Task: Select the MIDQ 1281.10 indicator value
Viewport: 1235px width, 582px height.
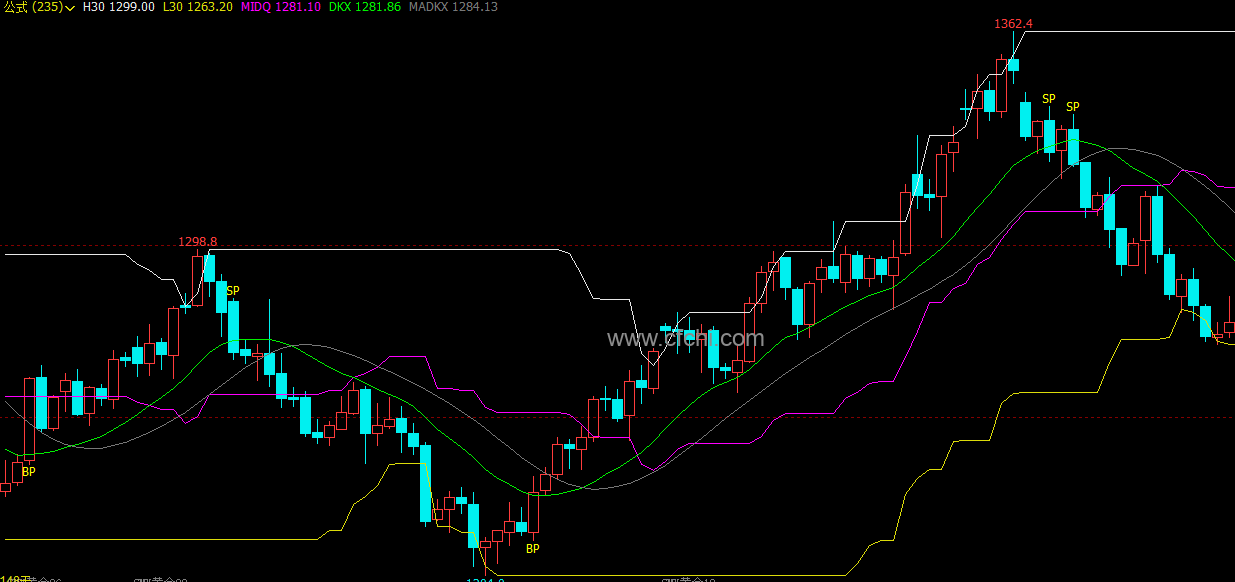Action: click(281, 7)
